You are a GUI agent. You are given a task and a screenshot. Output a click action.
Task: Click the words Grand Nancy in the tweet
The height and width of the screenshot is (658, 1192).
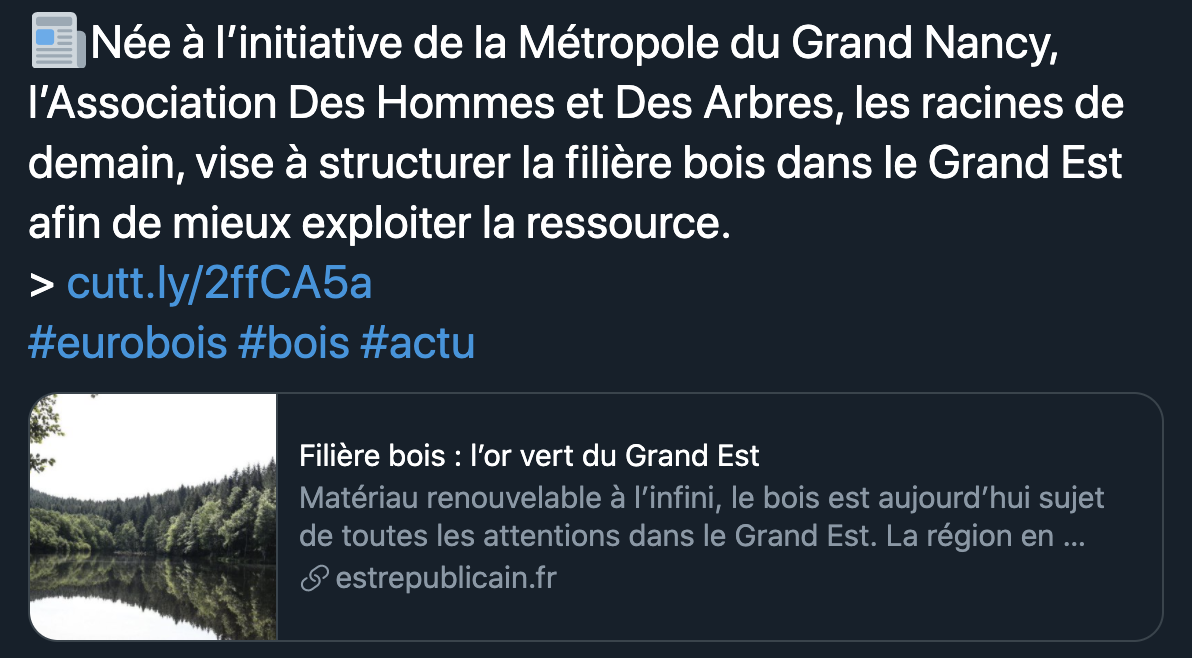tap(924, 44)
